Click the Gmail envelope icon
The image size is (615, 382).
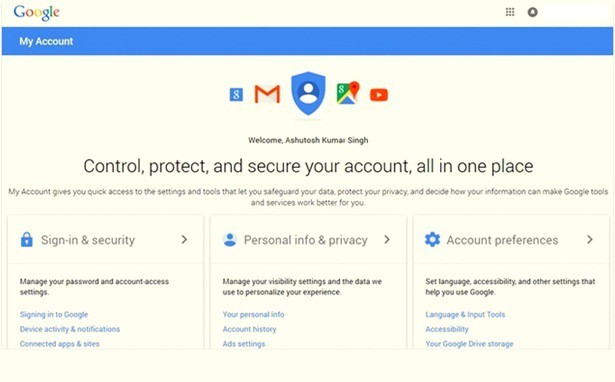[x=267, y=94]
